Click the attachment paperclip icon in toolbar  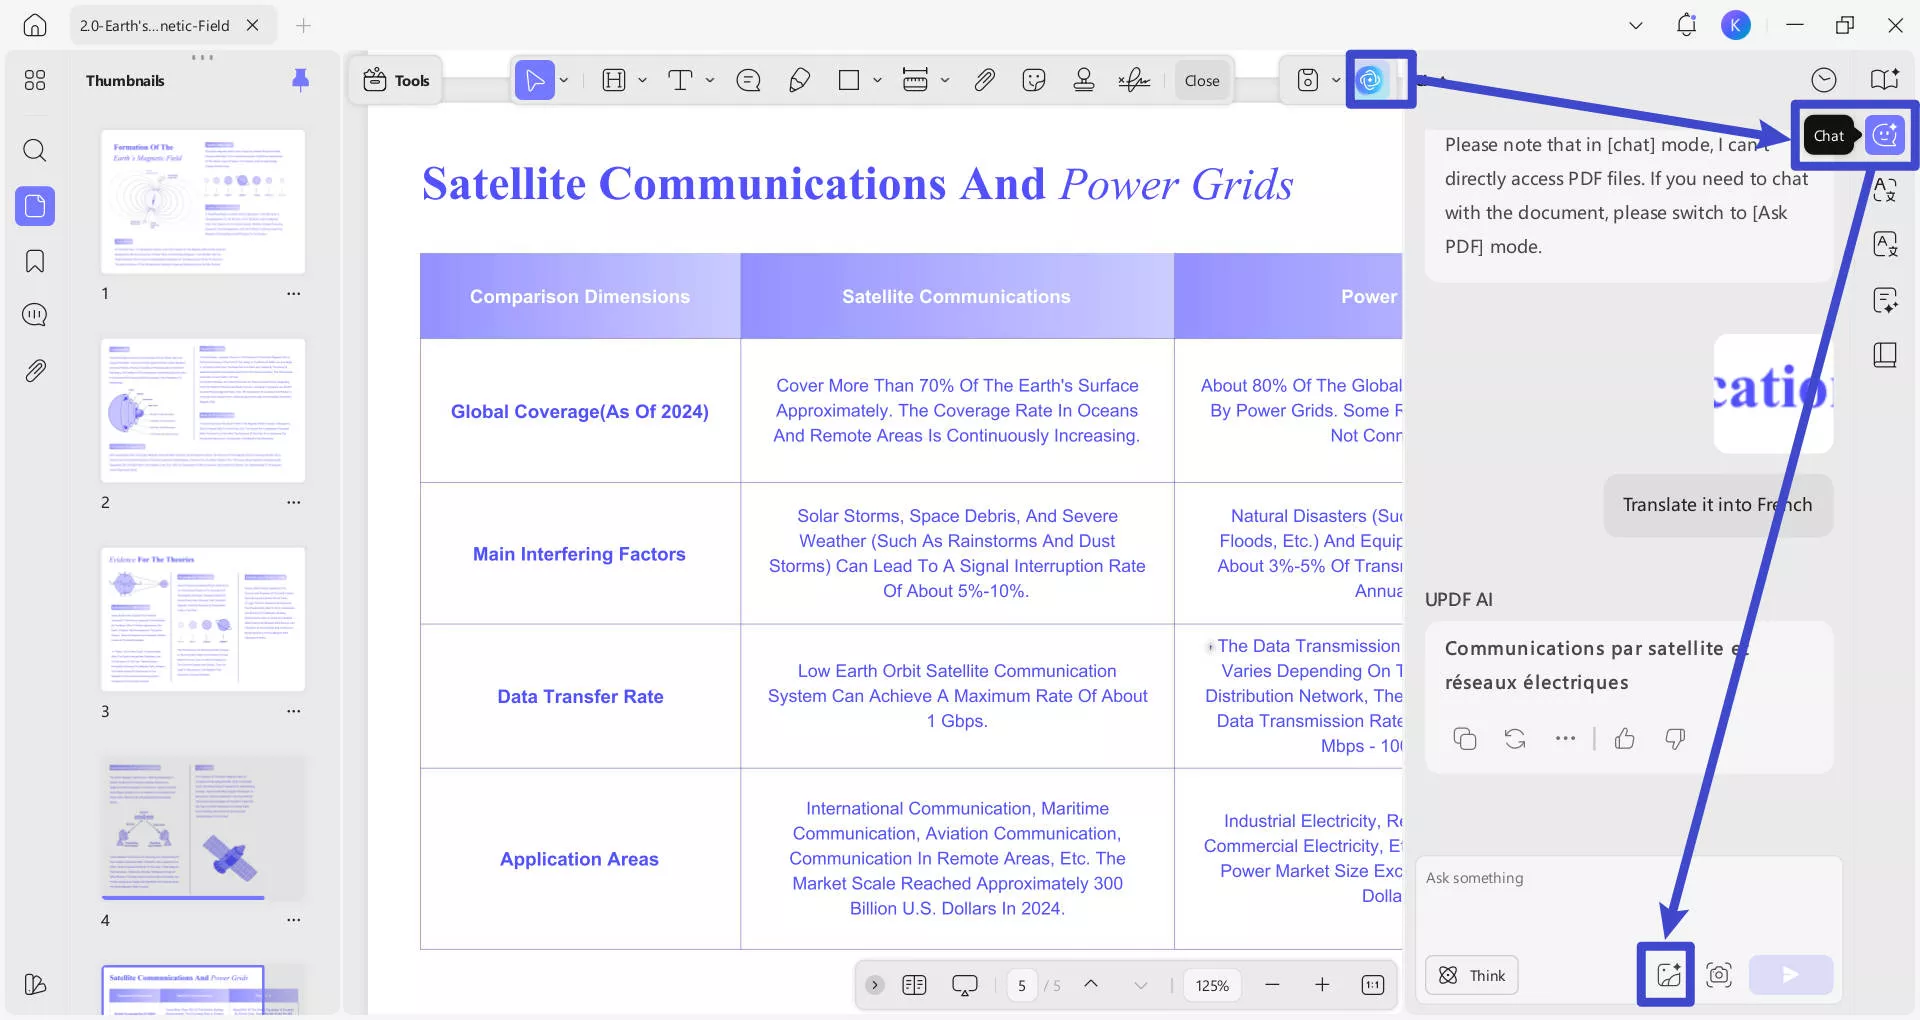[x=984, y=80]
